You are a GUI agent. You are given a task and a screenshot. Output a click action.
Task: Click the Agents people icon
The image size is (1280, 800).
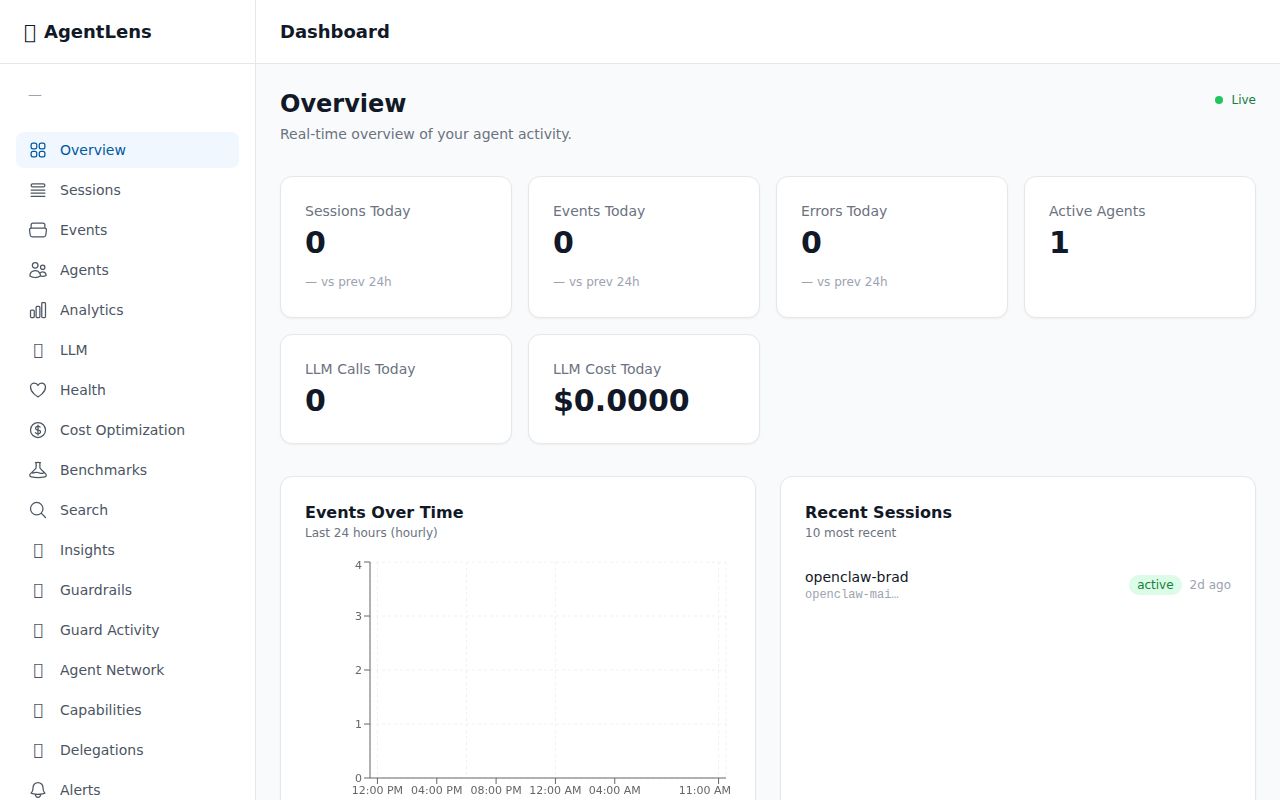(38, 270)
